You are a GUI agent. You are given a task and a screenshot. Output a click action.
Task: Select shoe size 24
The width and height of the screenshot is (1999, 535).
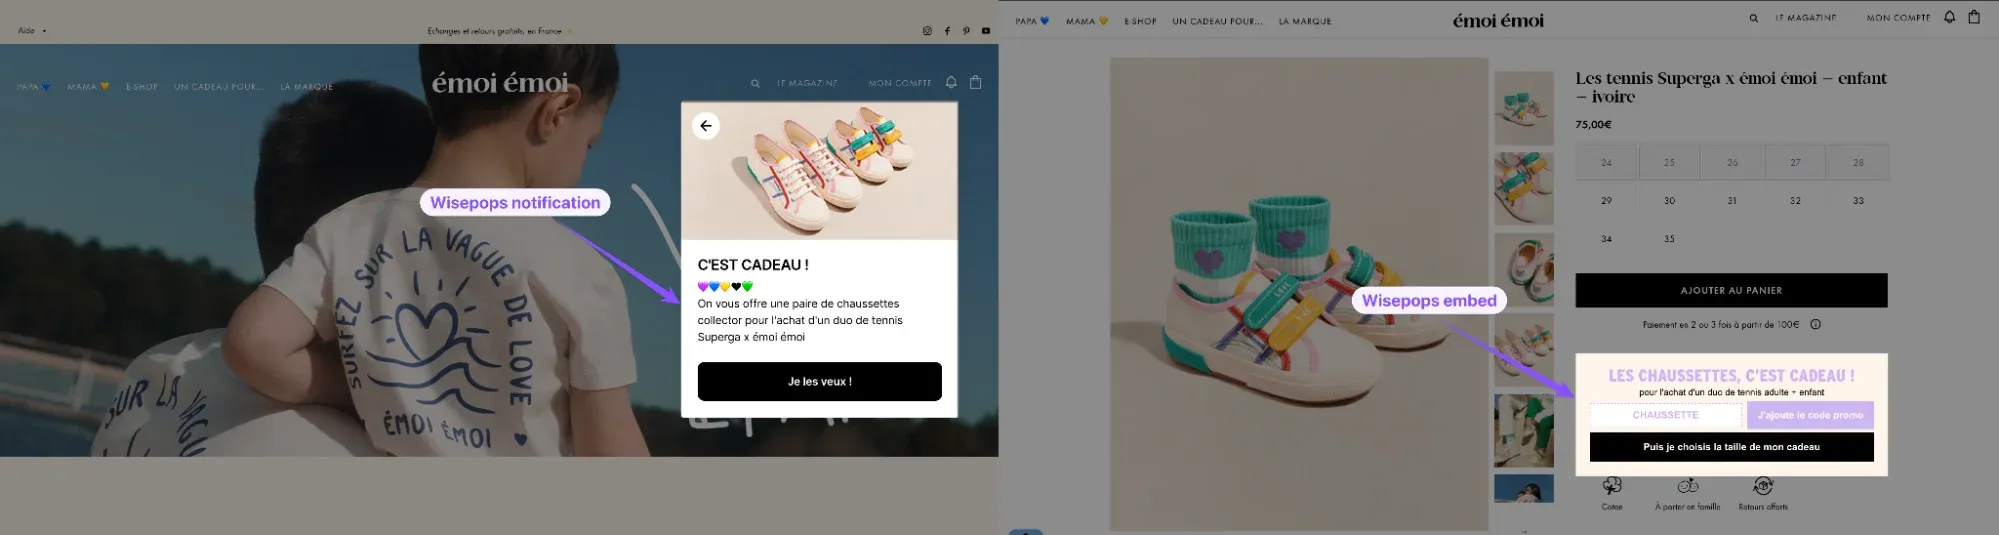[x=1606, y=163]
